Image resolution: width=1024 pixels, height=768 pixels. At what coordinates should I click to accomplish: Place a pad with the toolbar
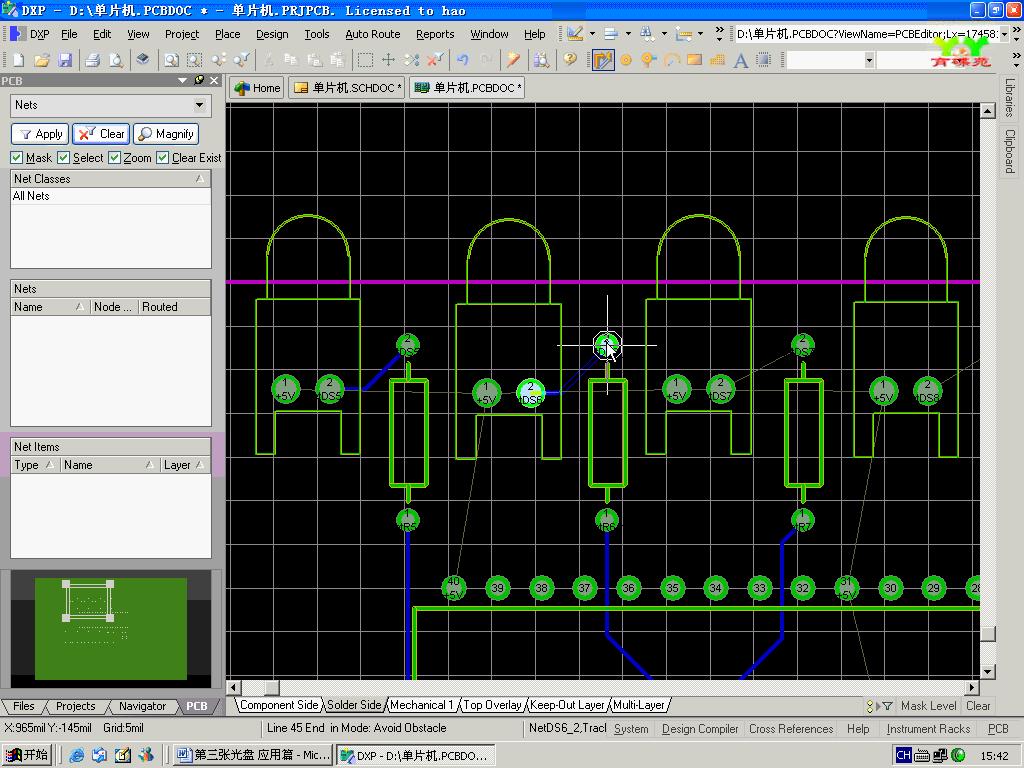(626, 60)
